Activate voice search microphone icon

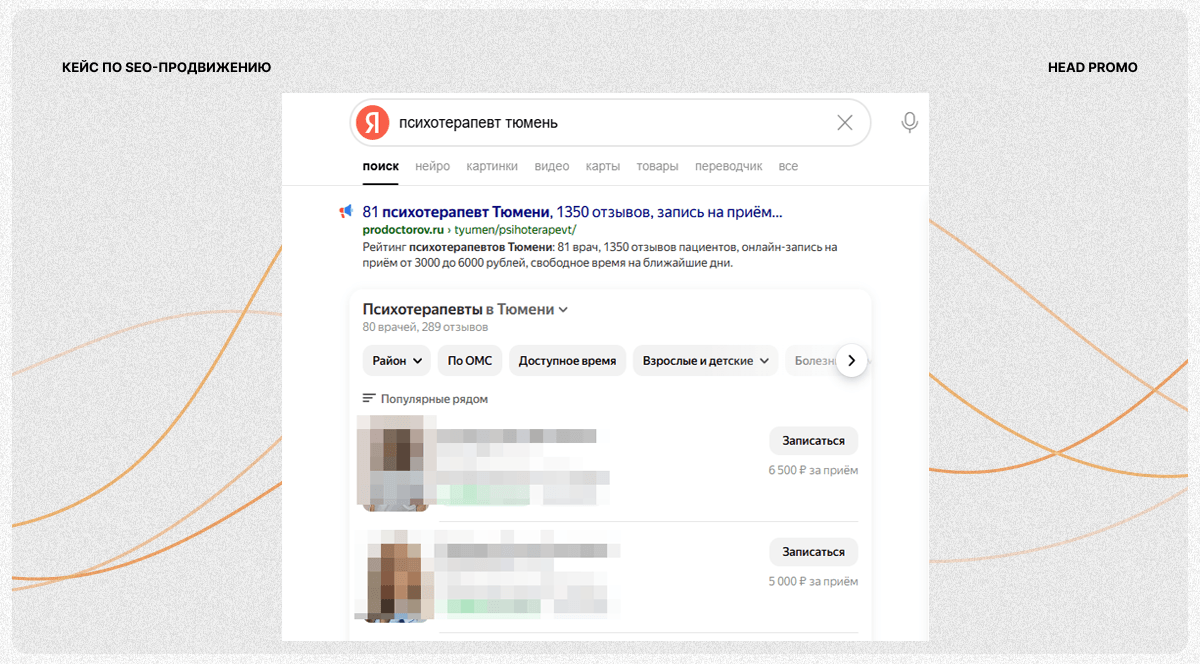click(909, 123)
